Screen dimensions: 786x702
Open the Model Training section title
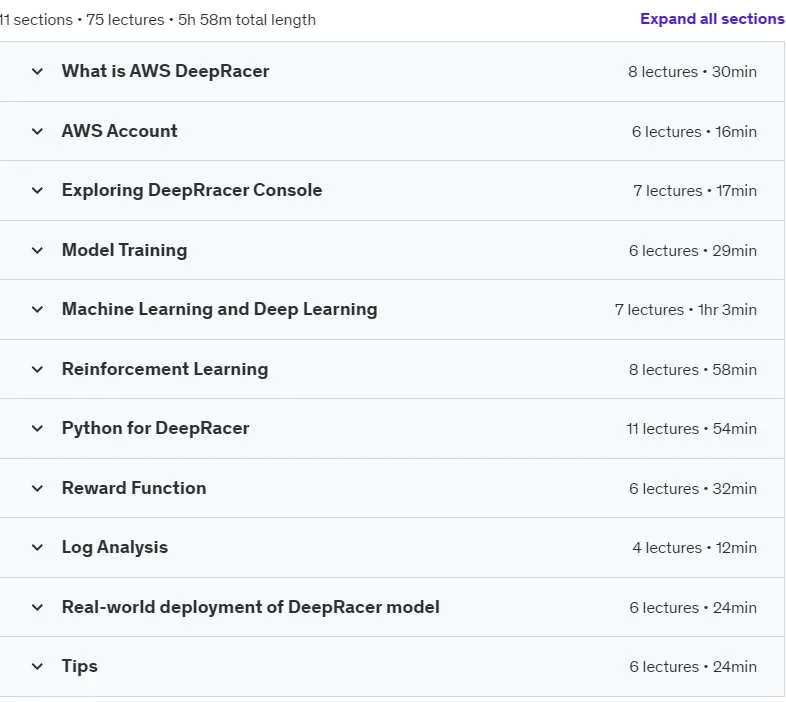124,250
